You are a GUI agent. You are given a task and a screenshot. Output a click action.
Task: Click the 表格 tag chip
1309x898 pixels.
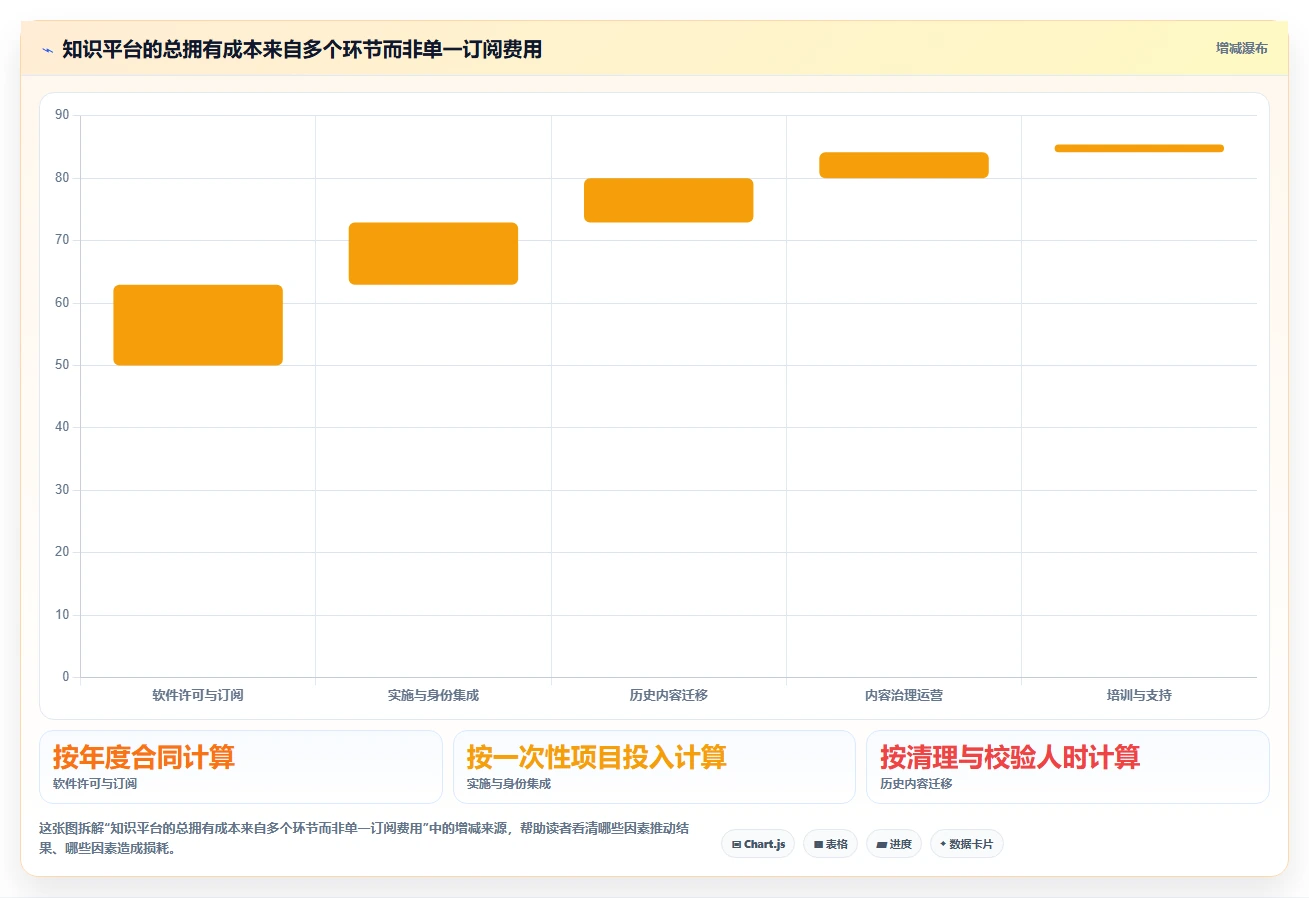pos(830,844)
